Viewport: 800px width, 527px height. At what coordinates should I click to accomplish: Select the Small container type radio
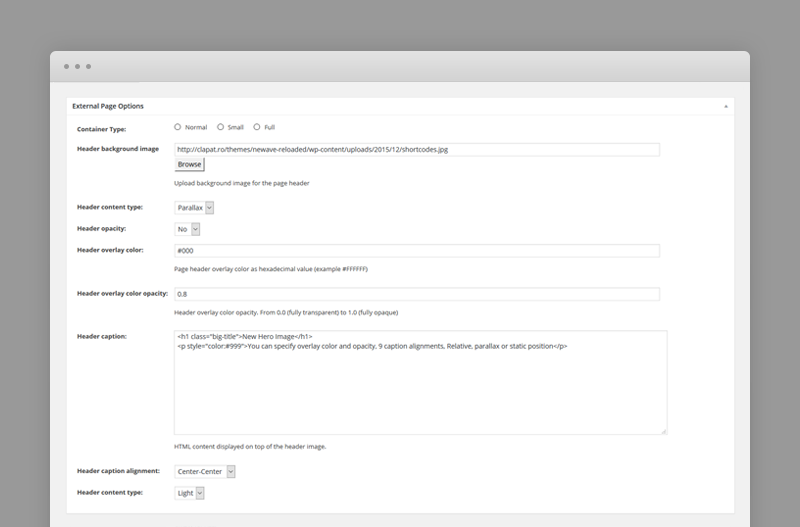coord(220,127)
